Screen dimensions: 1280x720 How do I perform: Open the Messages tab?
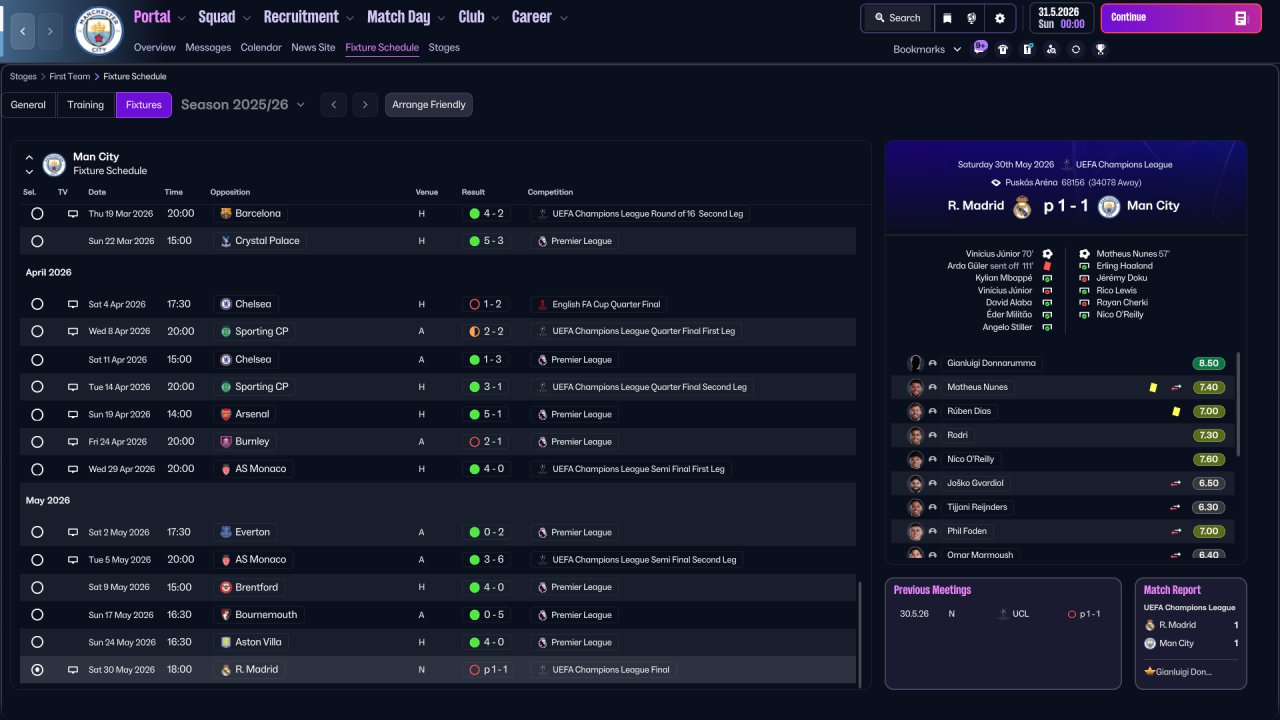point(208,47)
